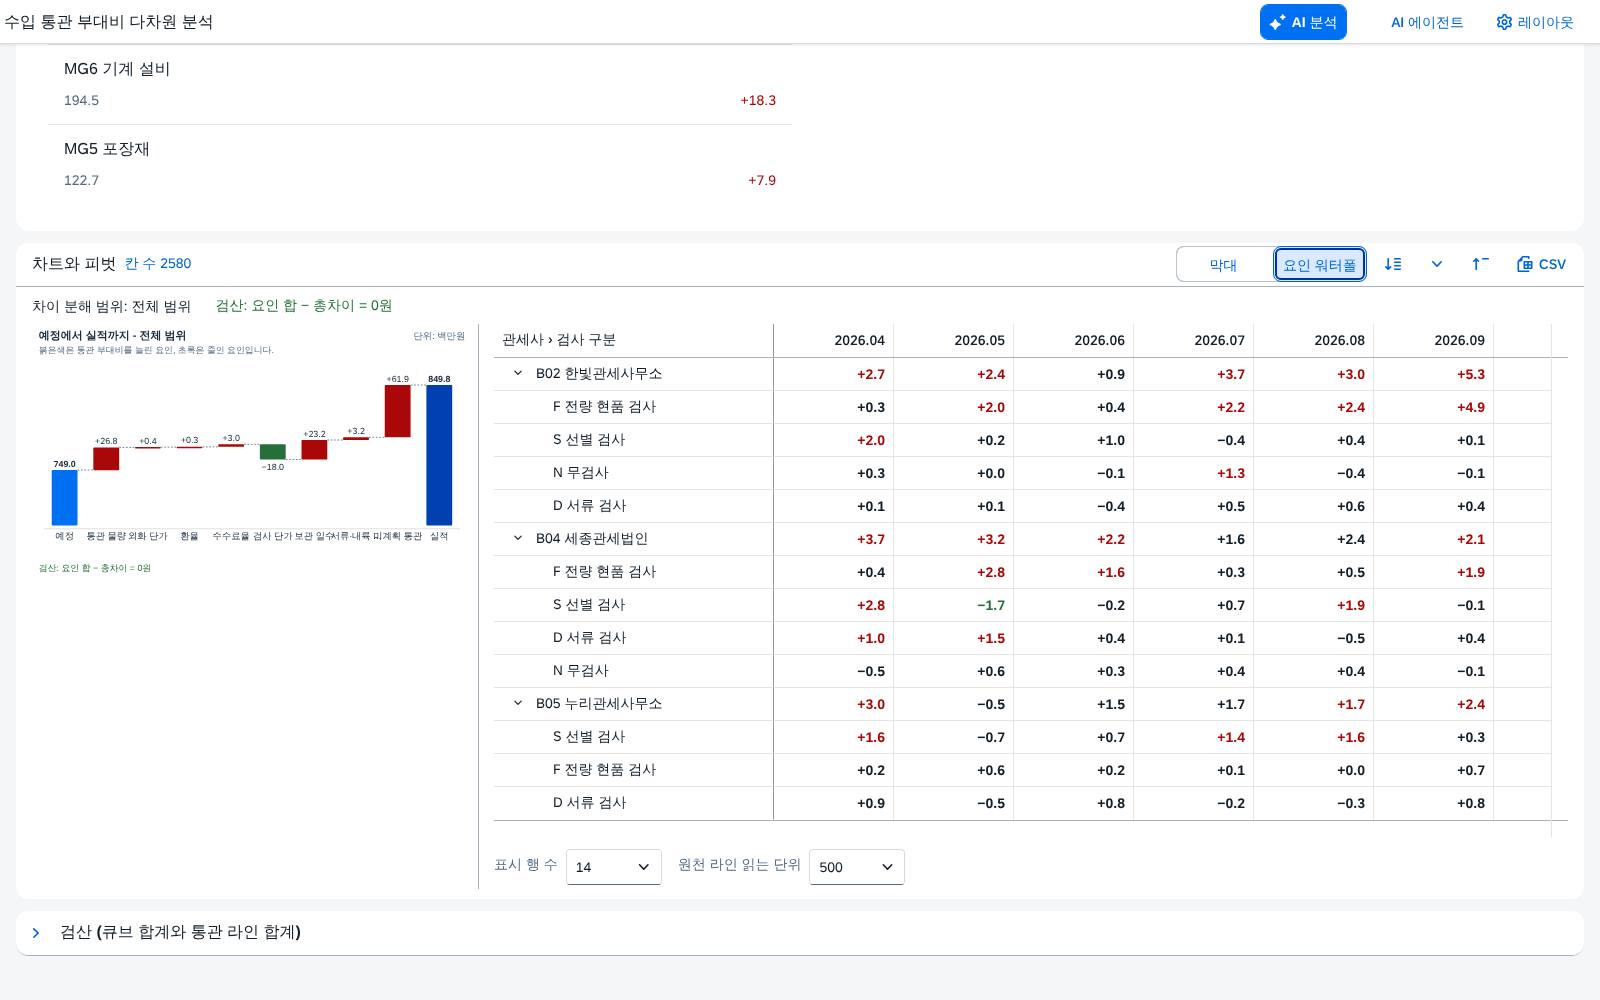
Task: Click the blue 예정 bar in waterfall
Action: click(64, 497)
